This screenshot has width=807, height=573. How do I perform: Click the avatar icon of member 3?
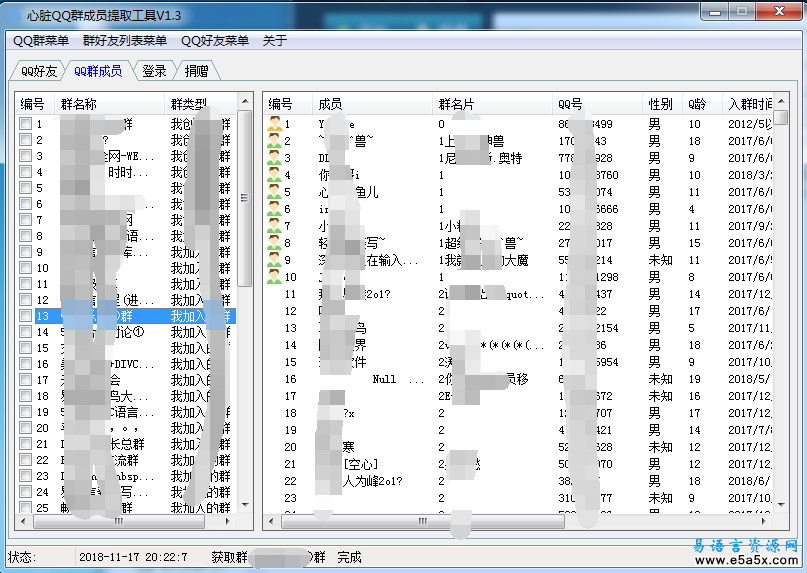pos(274,158)
